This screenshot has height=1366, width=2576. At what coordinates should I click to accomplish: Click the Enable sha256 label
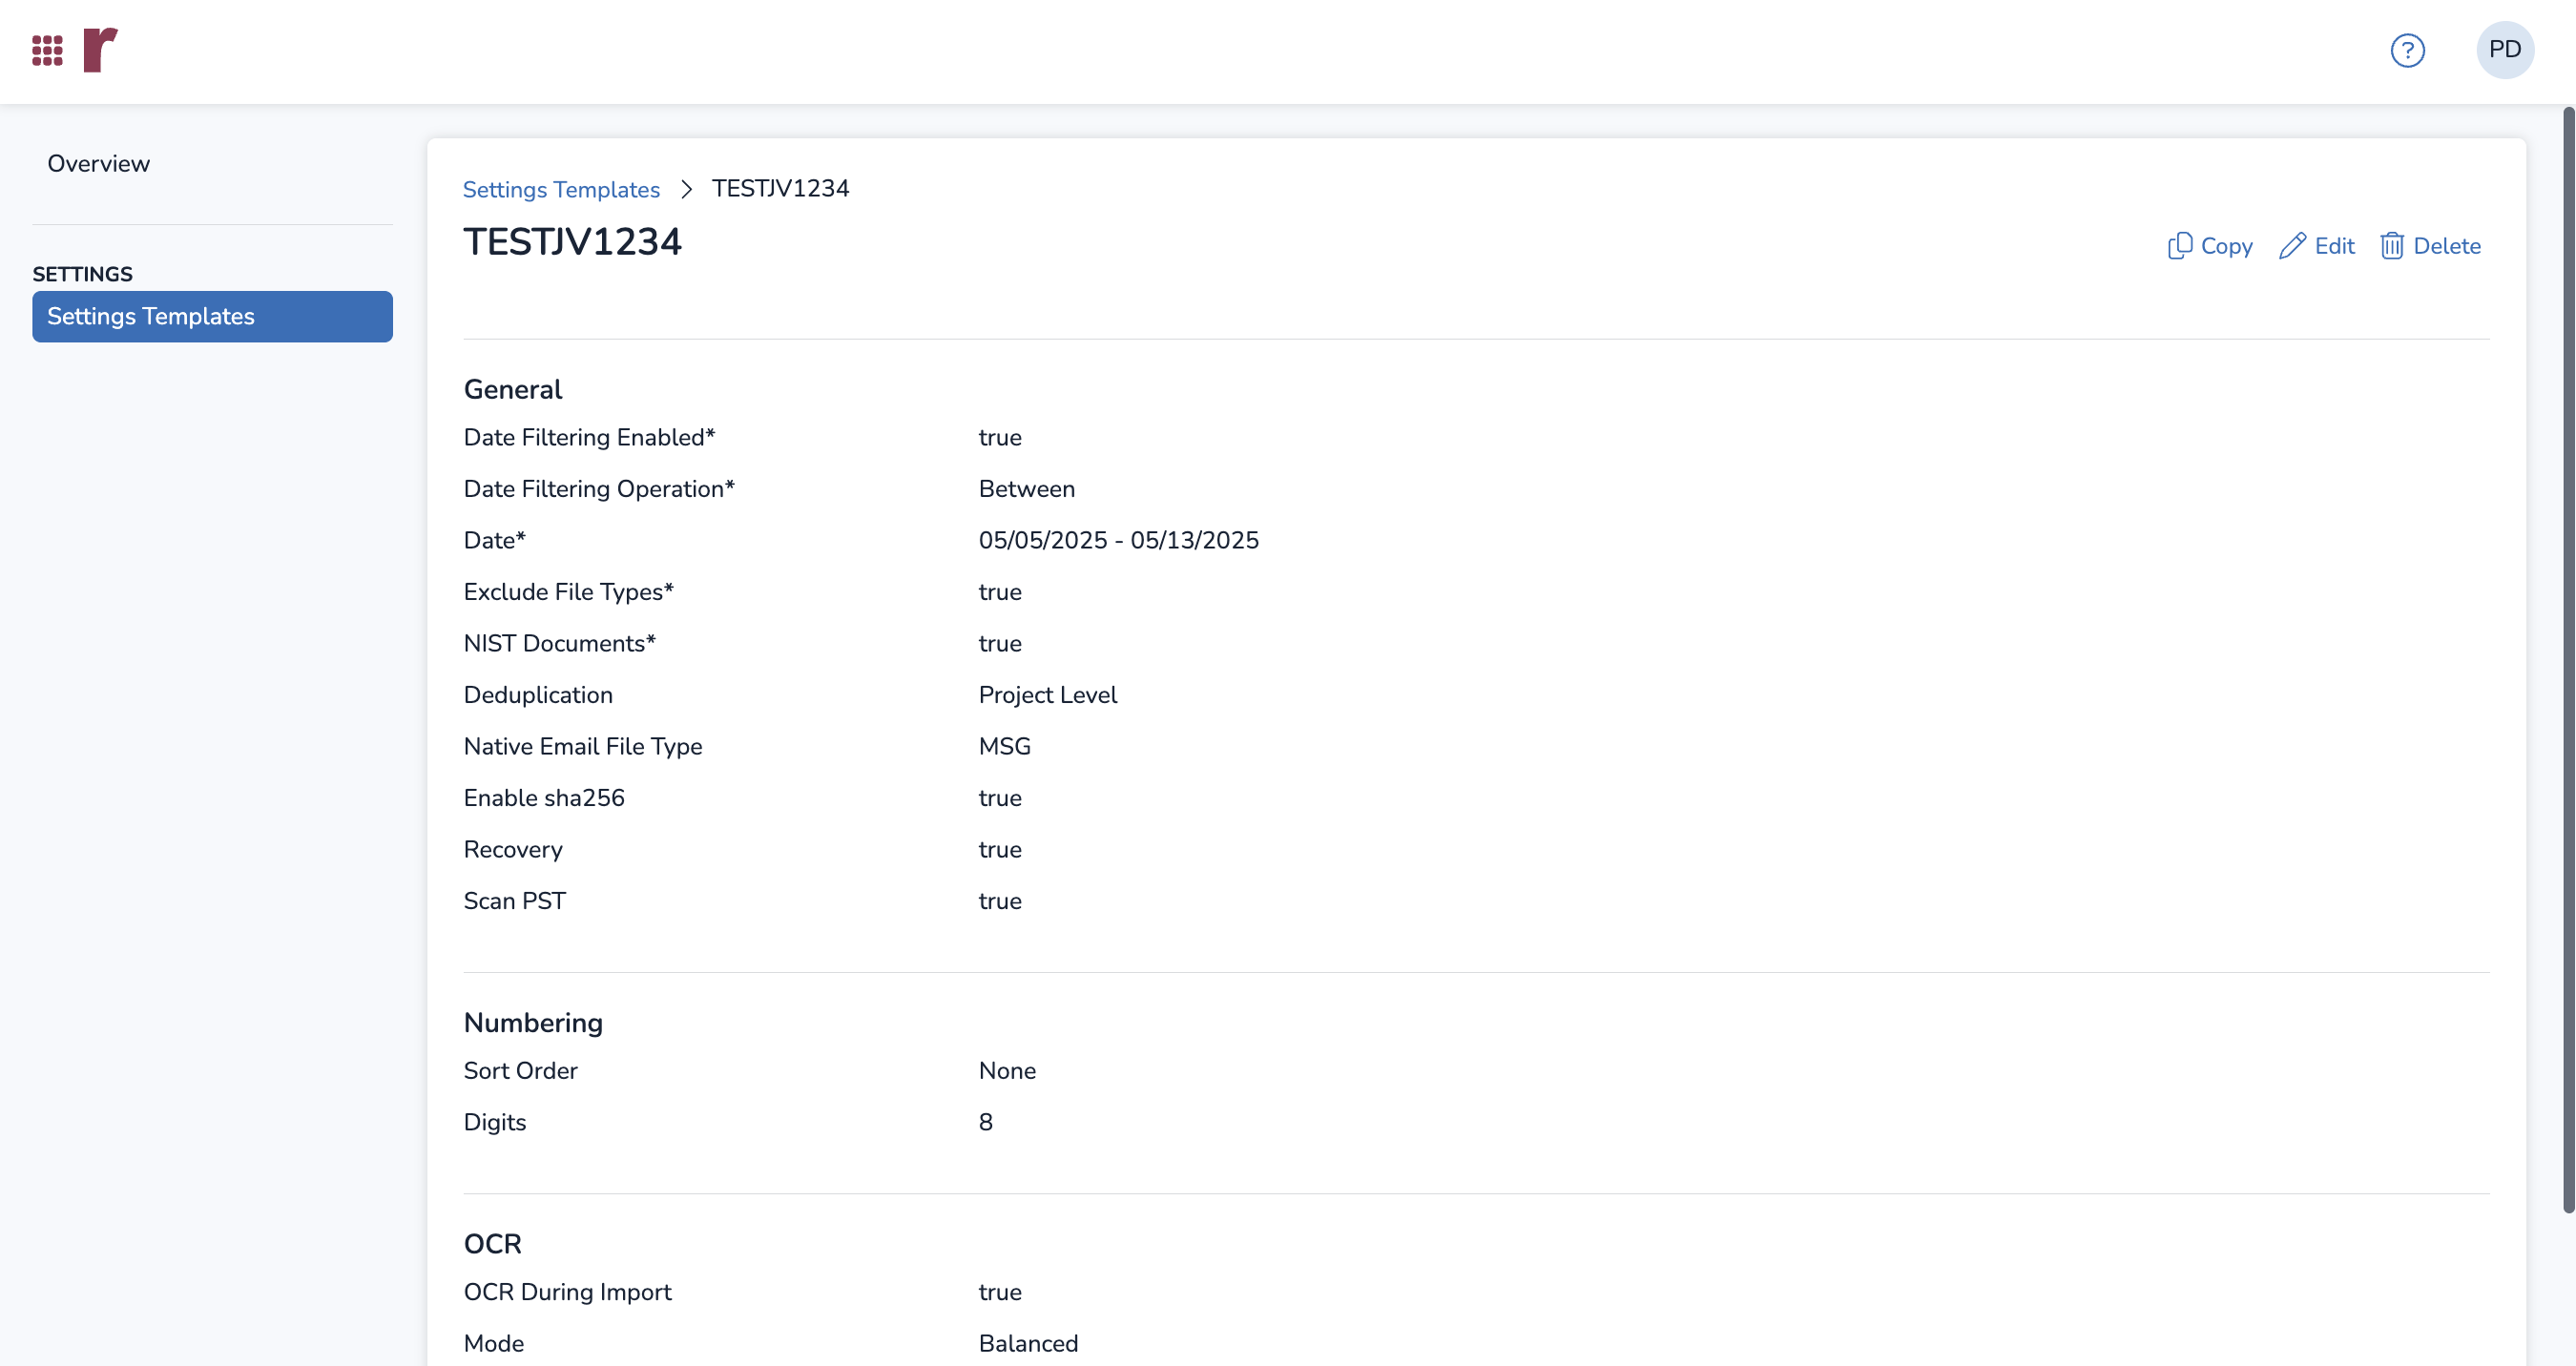pos(543,799)
